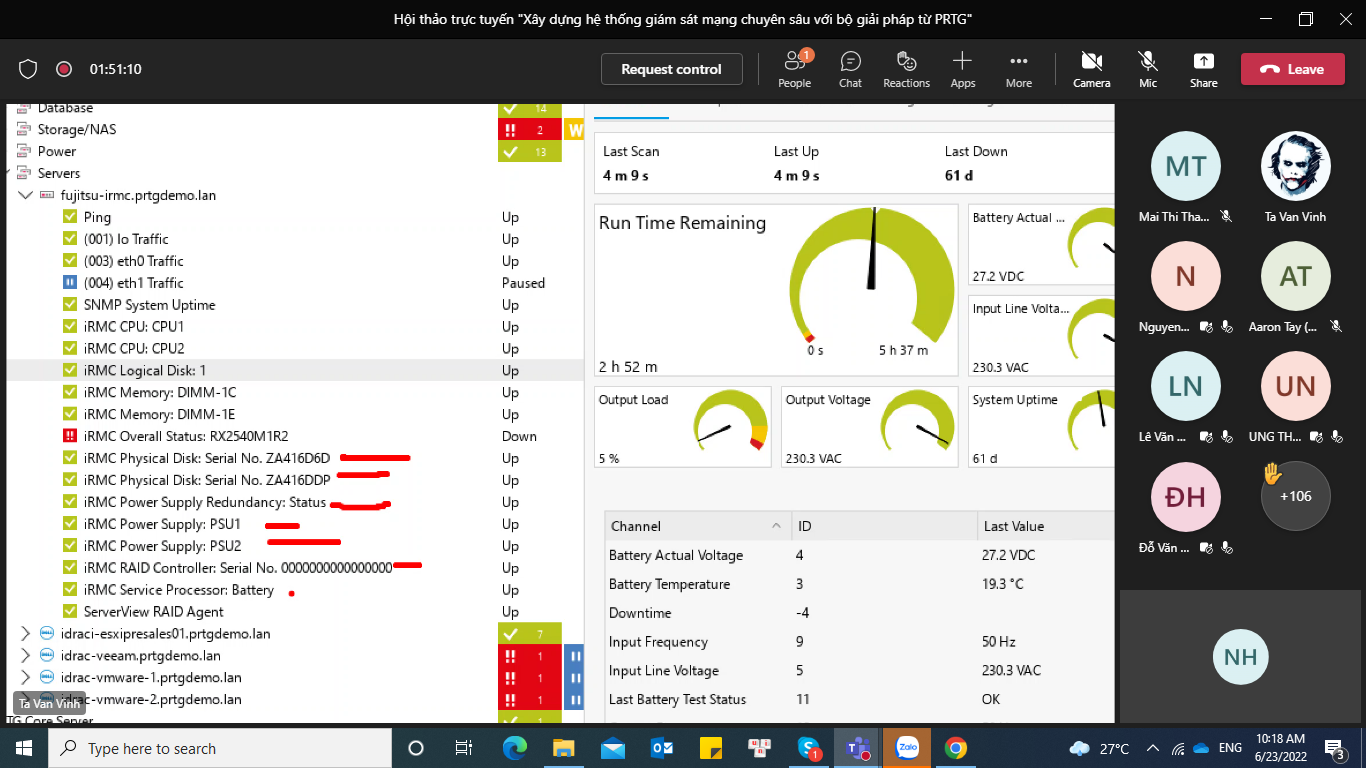The image size is (1366, 768).
Task: Select the NH participant tile
Action: 1241,657
